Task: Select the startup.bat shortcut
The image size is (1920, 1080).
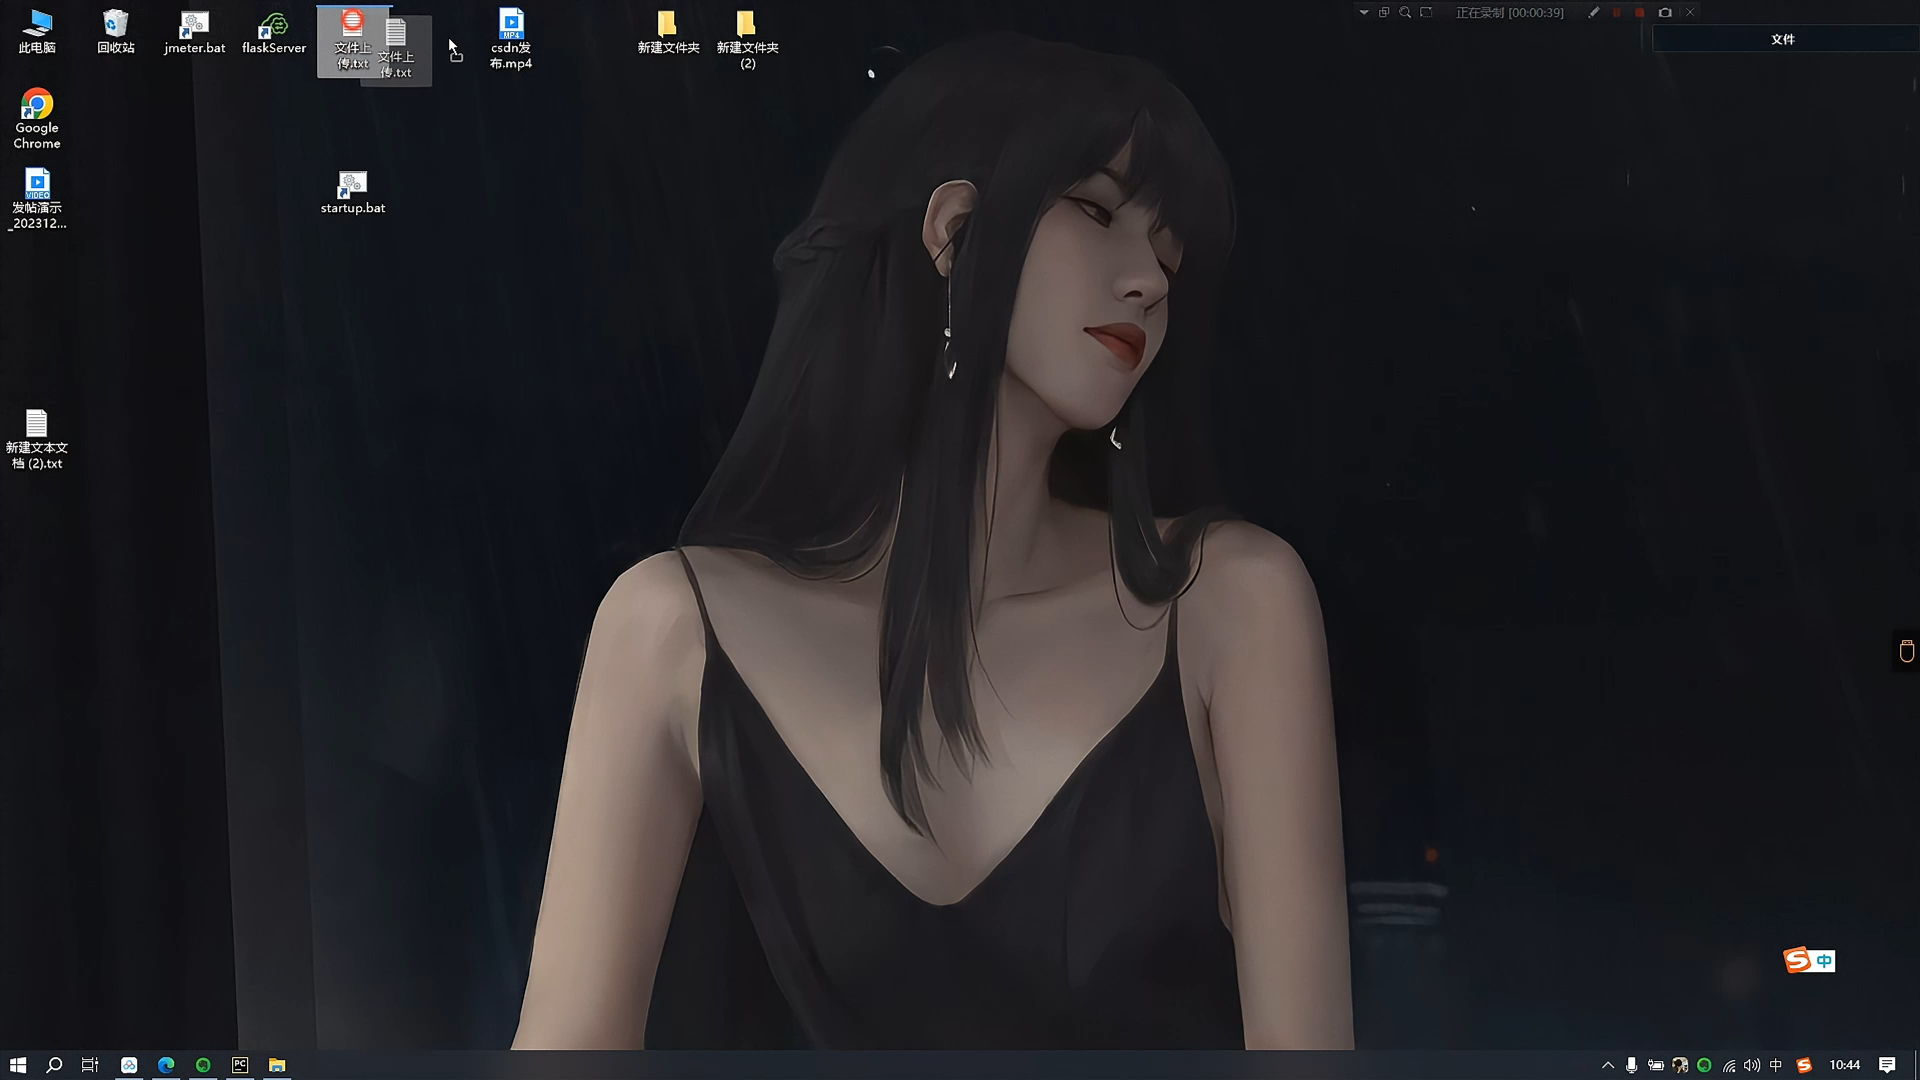Action: click(x=352, y=191)
